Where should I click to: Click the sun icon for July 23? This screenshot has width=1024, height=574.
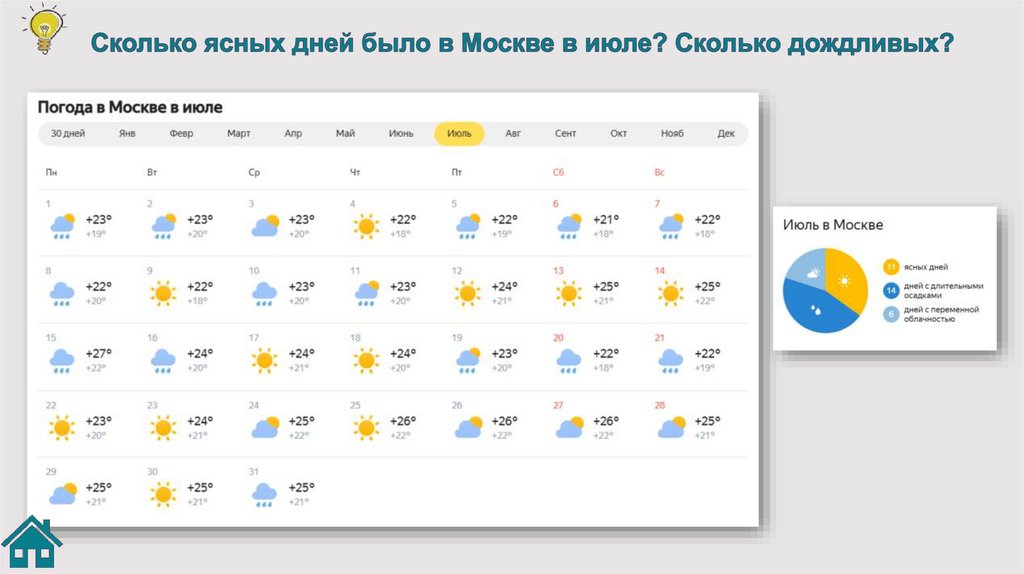coord(163,428)
